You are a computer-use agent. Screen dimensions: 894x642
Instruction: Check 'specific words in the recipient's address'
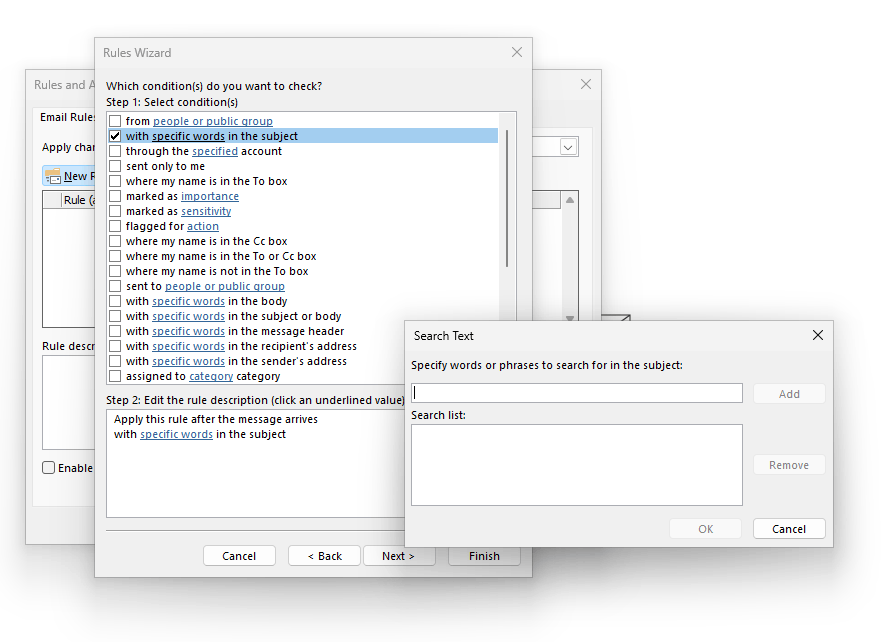pos(115,346)
